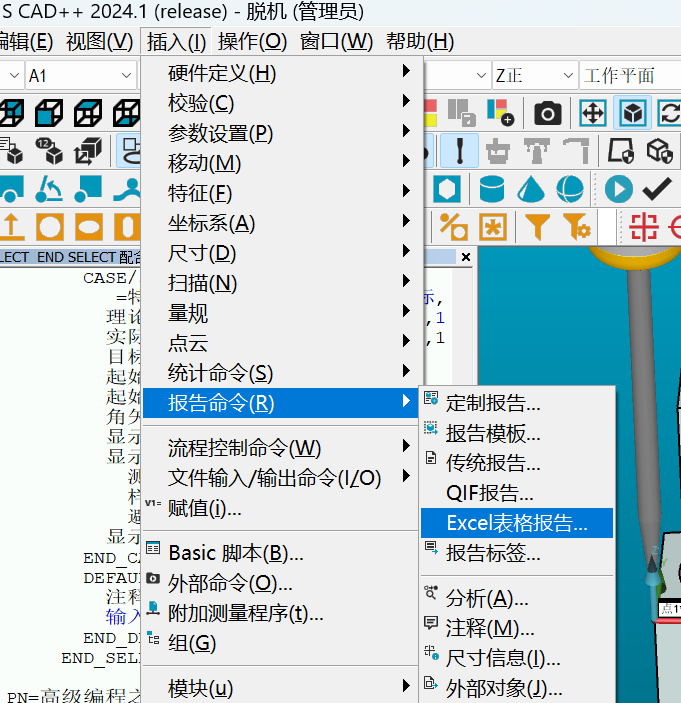
Task: Click the orange ellipse feature icon
Action: click(89, 227)
